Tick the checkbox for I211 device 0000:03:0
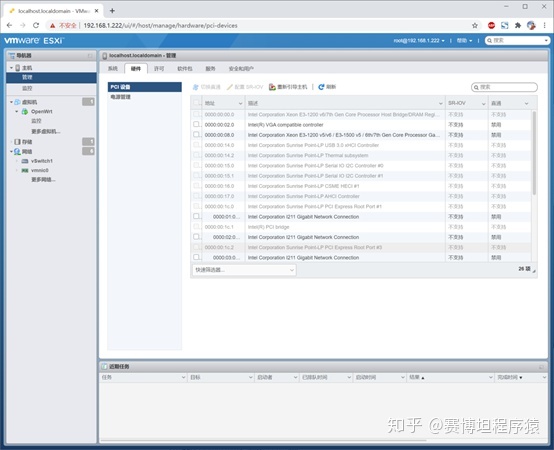Screen dimensions: 554x450 [x=196, y=257]
